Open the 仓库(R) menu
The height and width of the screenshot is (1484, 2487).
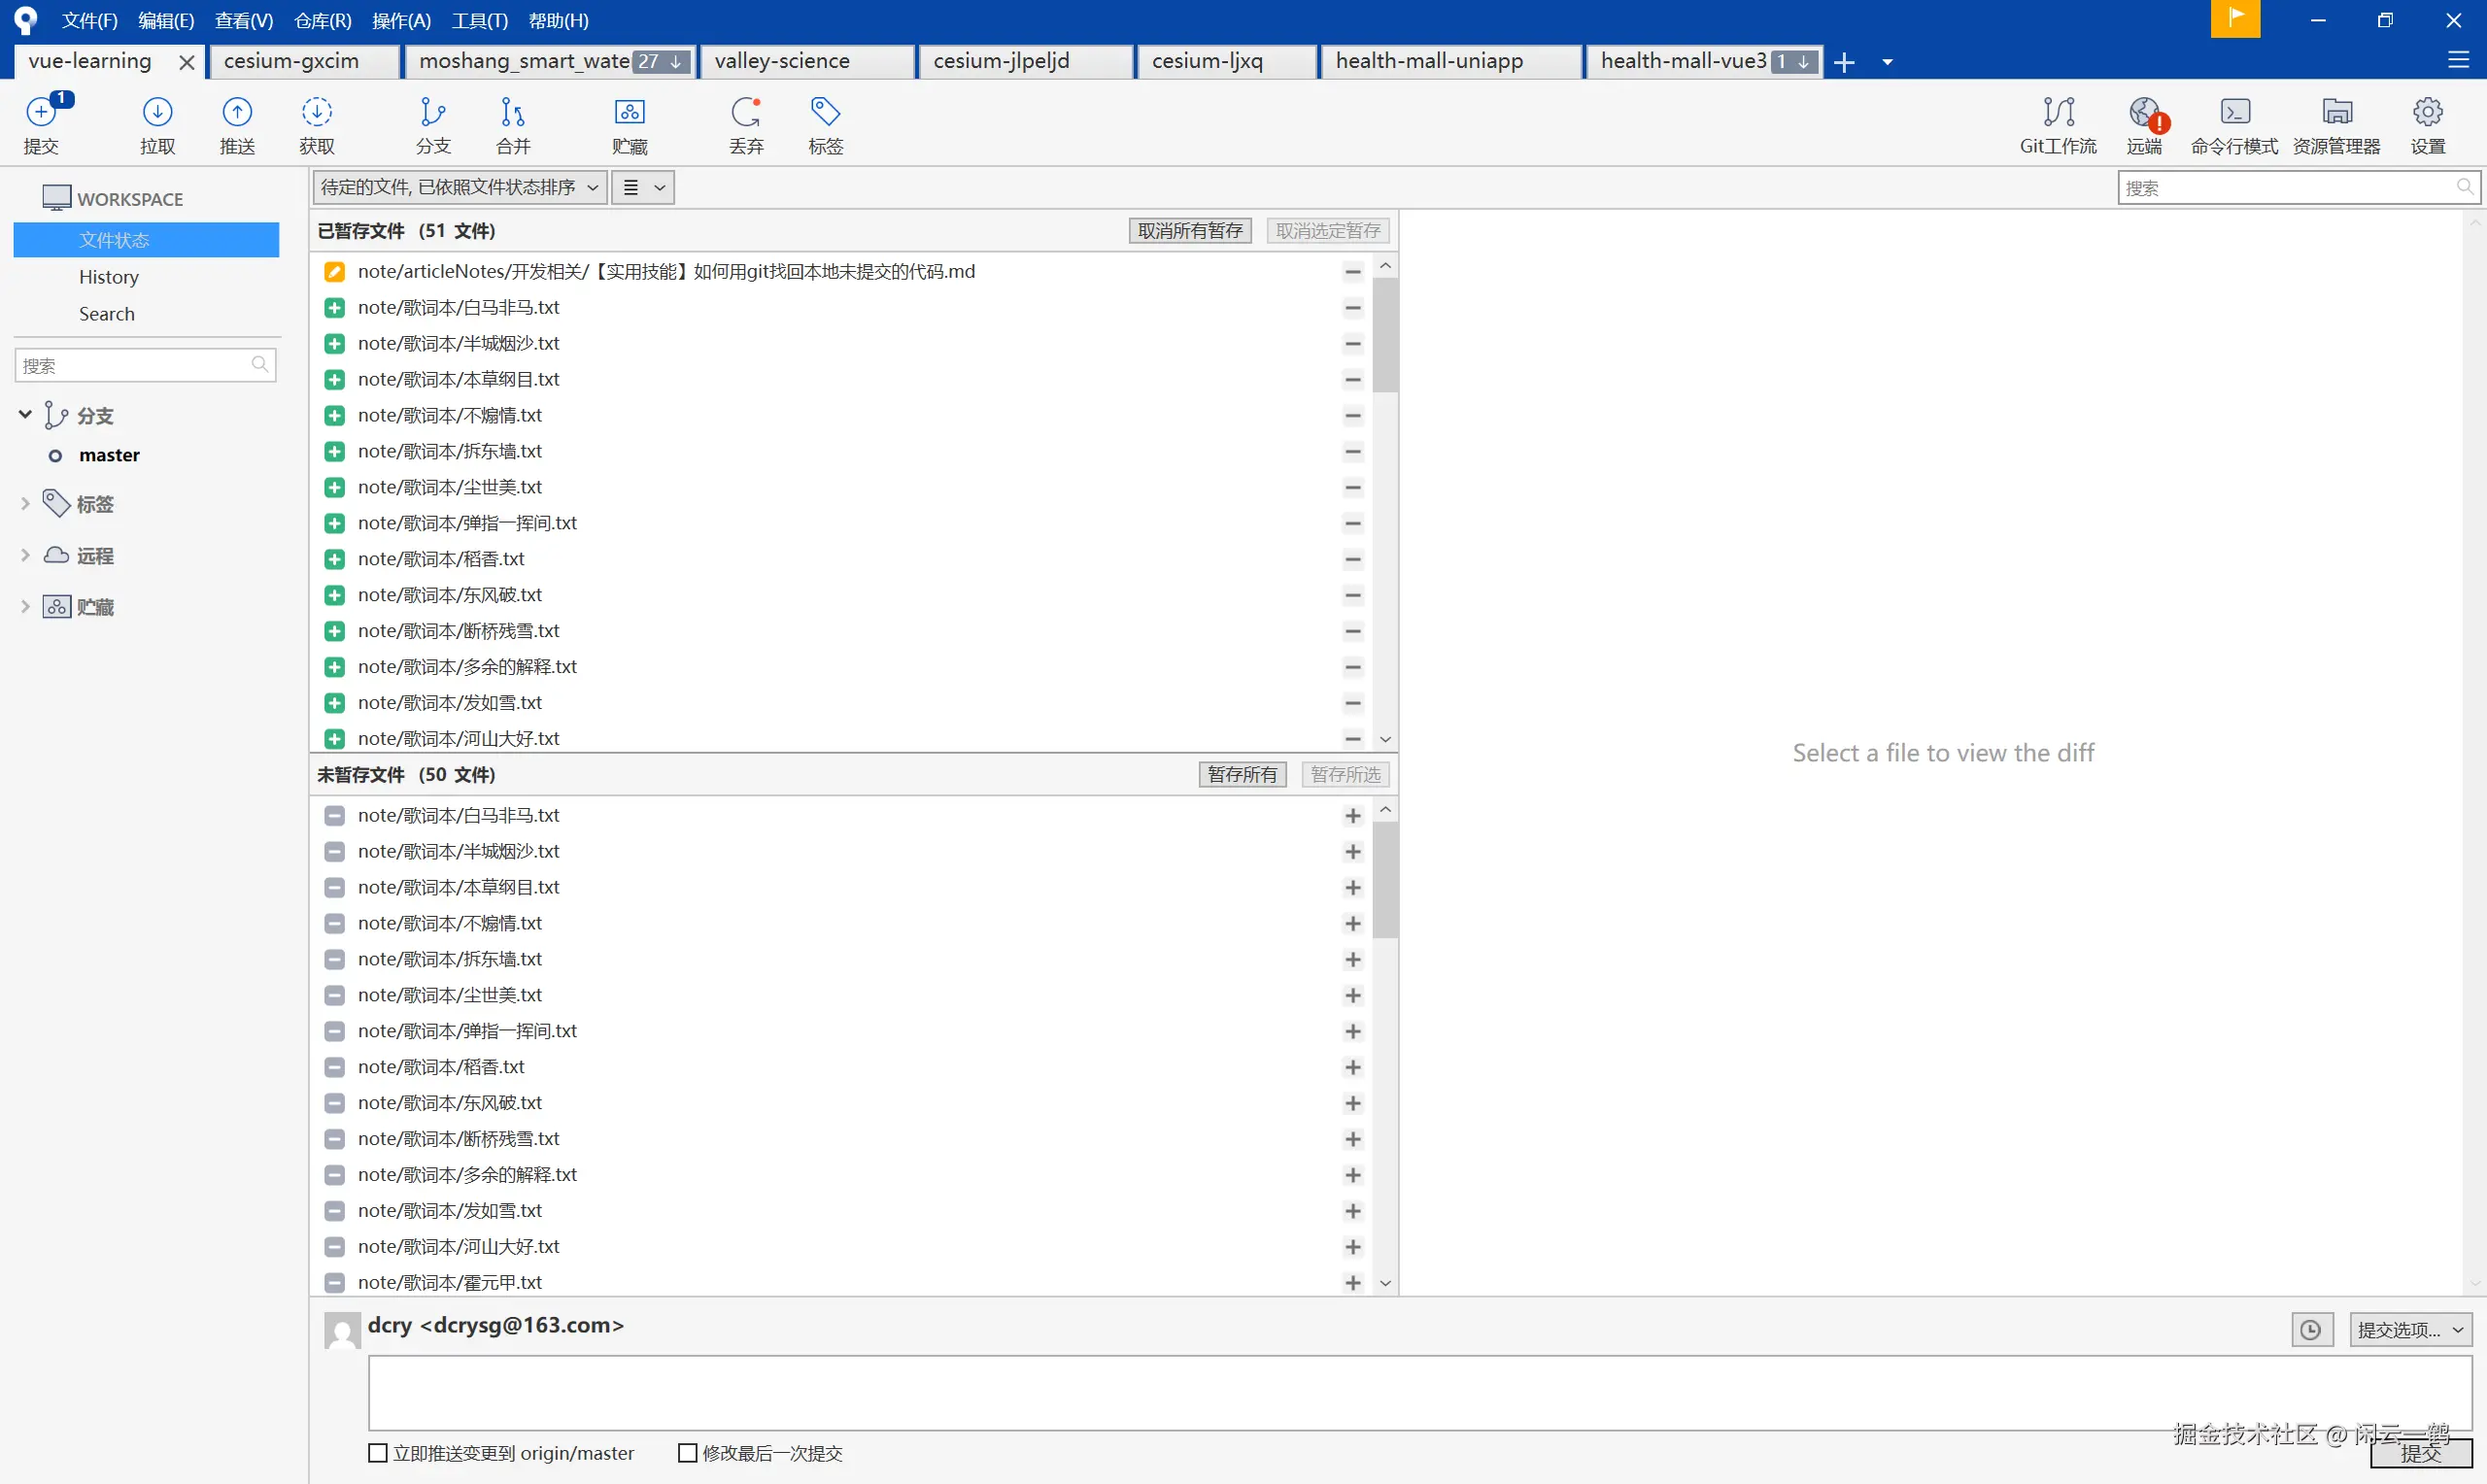pos(322,20)
